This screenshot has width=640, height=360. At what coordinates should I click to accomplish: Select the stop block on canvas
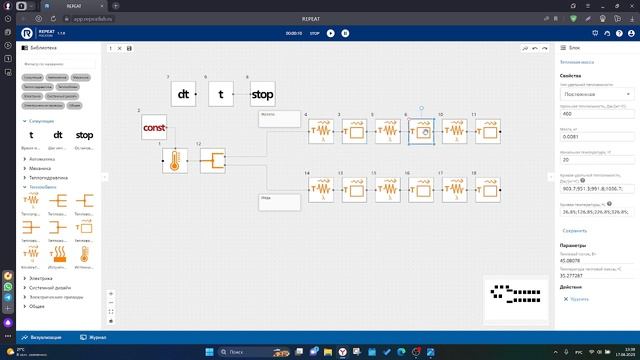click(262, 94)
